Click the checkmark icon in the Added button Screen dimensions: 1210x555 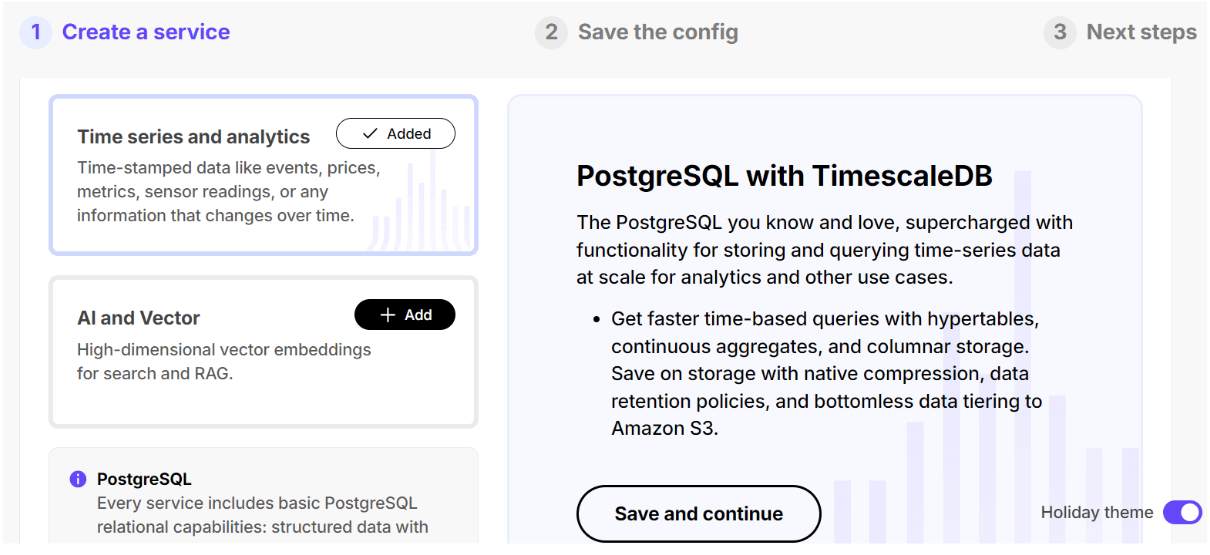coord(370,134)
